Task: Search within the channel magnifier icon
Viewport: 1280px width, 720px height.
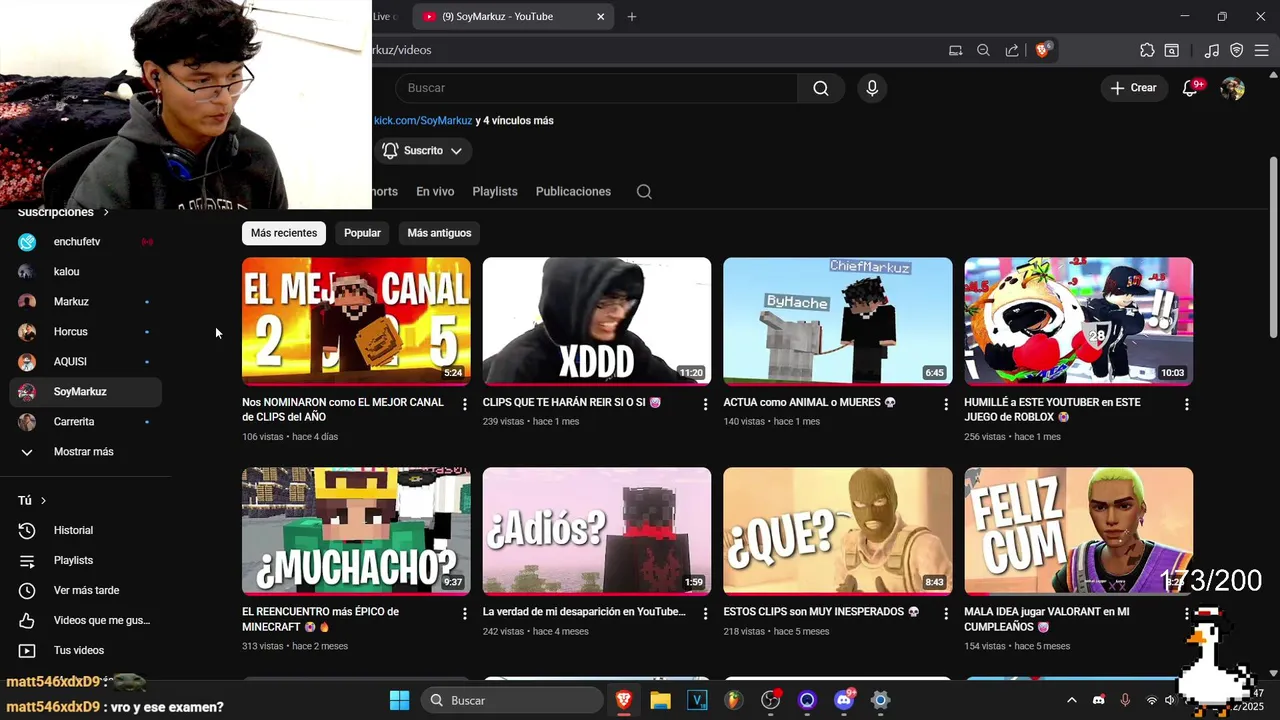Action: click(x=644, y=192)
